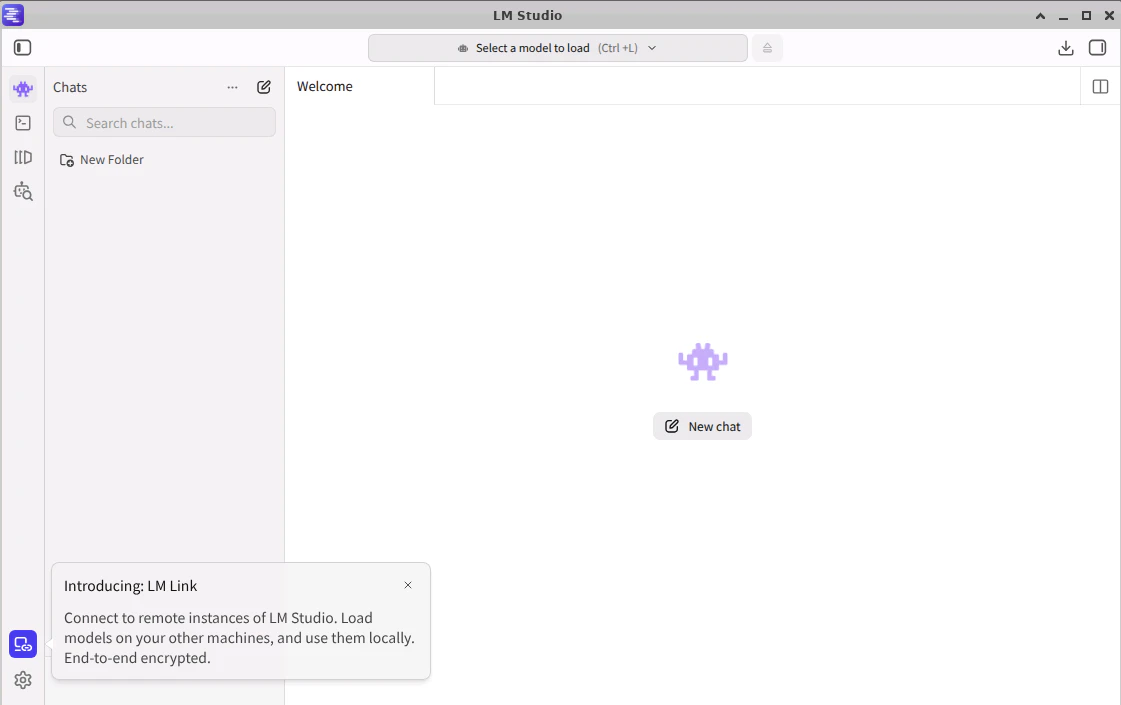Select the Welcome tab
Image resolution: width=1121 pixels, height=705 pixels.
tap(325, 87)
